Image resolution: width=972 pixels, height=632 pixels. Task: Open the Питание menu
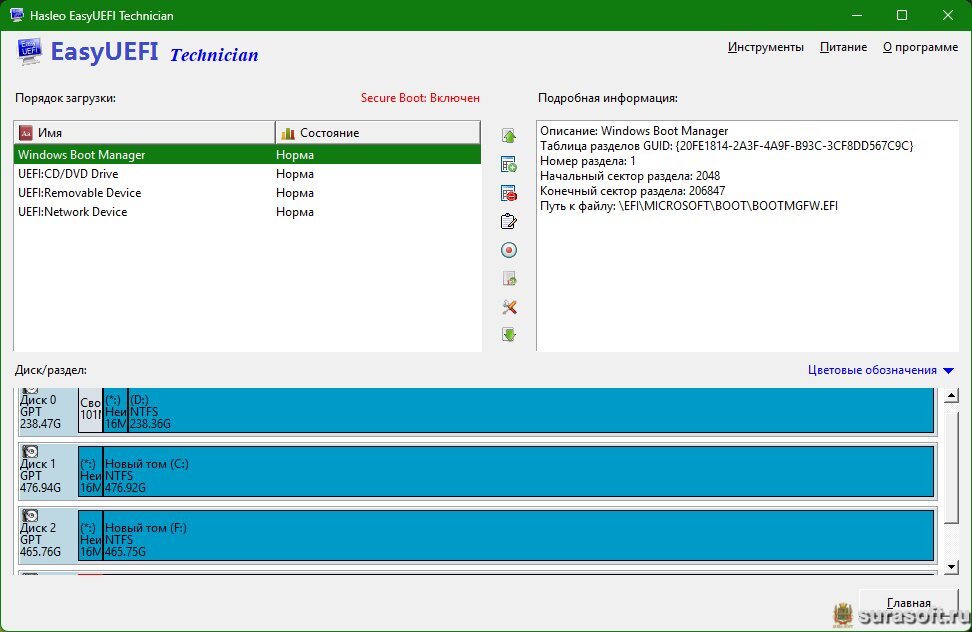pyautogui.click(x=843, y=47)
